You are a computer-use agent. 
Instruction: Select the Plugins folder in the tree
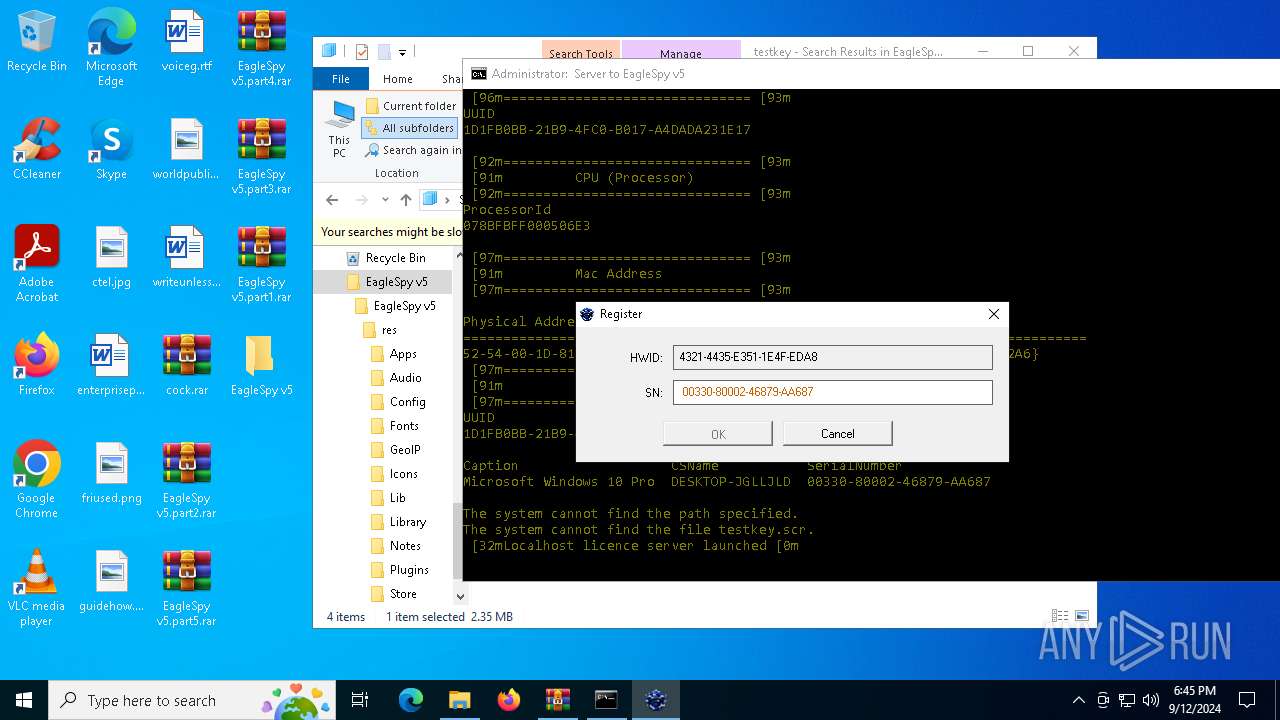(409, 570)
